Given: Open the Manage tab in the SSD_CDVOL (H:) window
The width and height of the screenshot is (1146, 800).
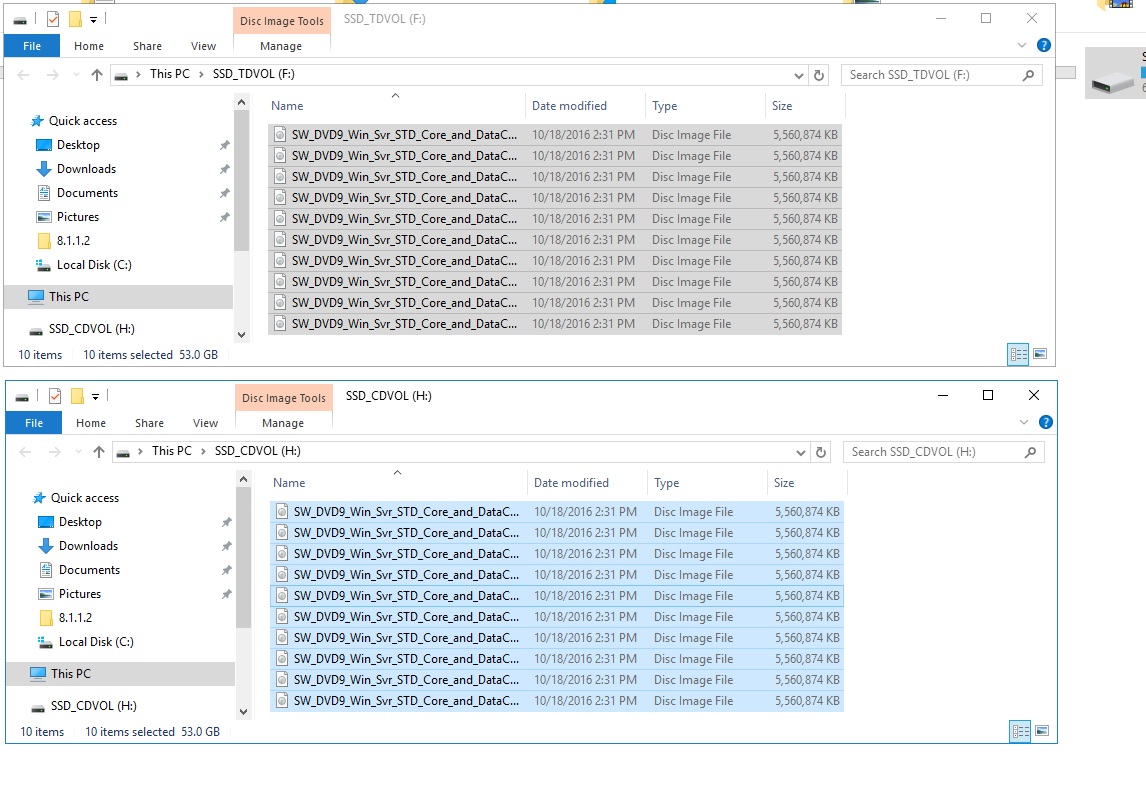Looking at the screenshot, I should click(x=283, y=423).
